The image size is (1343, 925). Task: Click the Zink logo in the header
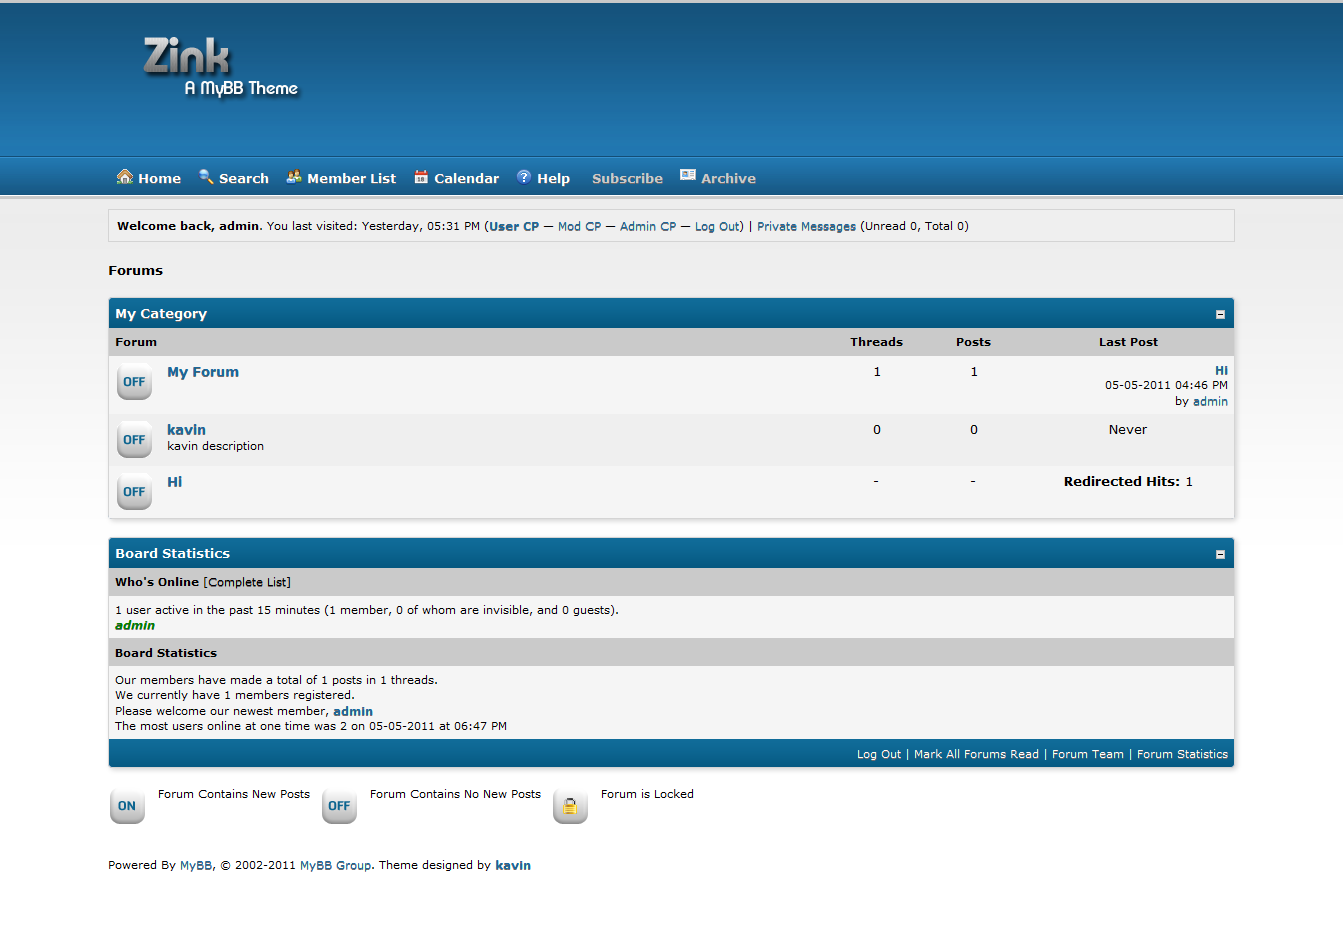pos(221,68)
